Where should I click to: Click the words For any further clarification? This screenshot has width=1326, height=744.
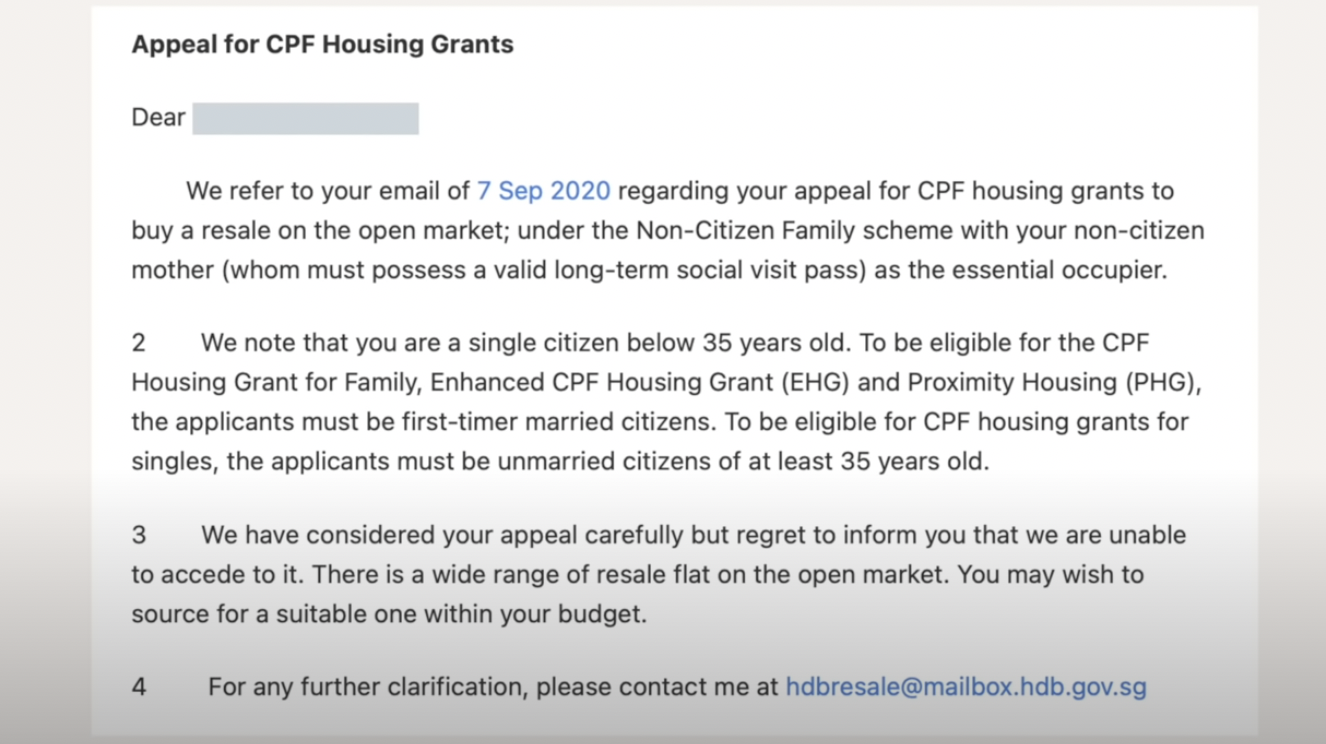click(367, 688)
